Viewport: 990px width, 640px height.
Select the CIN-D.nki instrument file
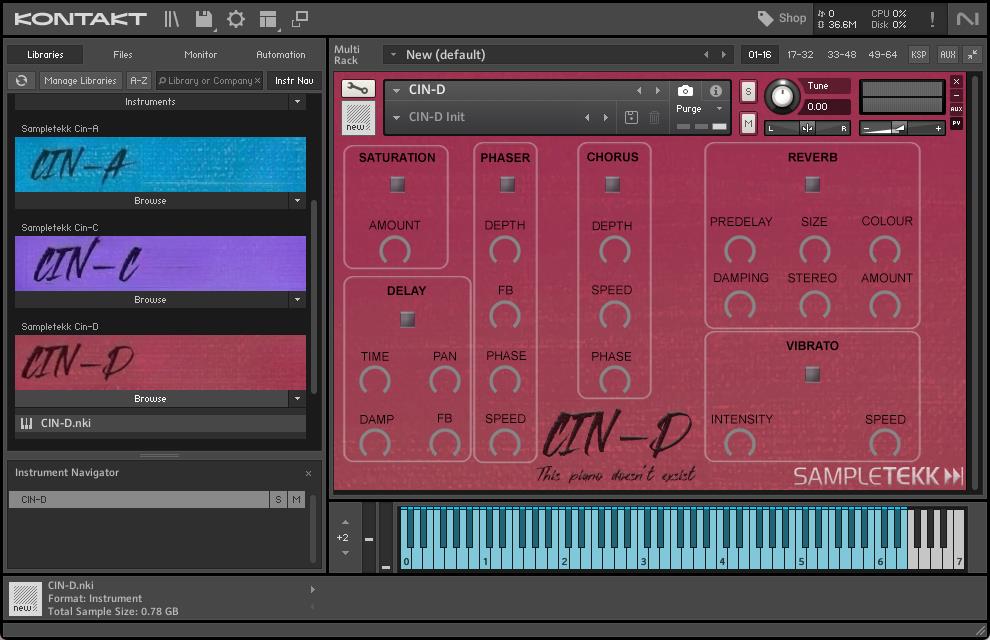(66, 423)
